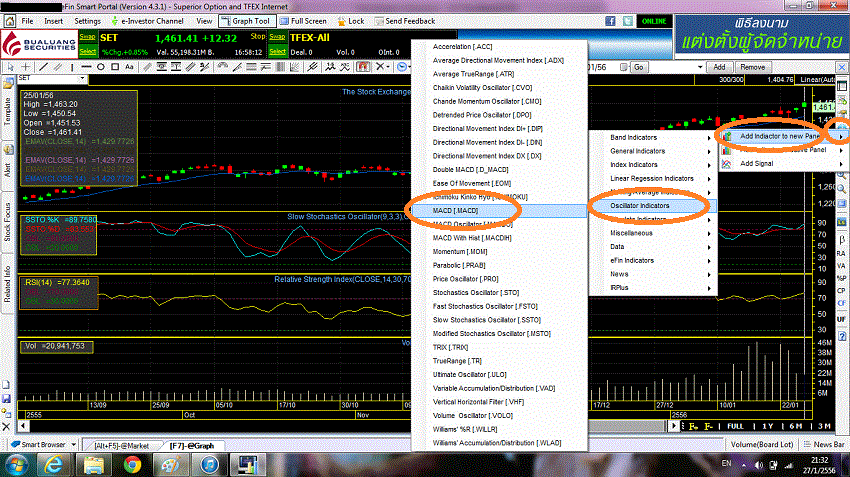Set chart range to 1 Y

click(x=767, y=426)
